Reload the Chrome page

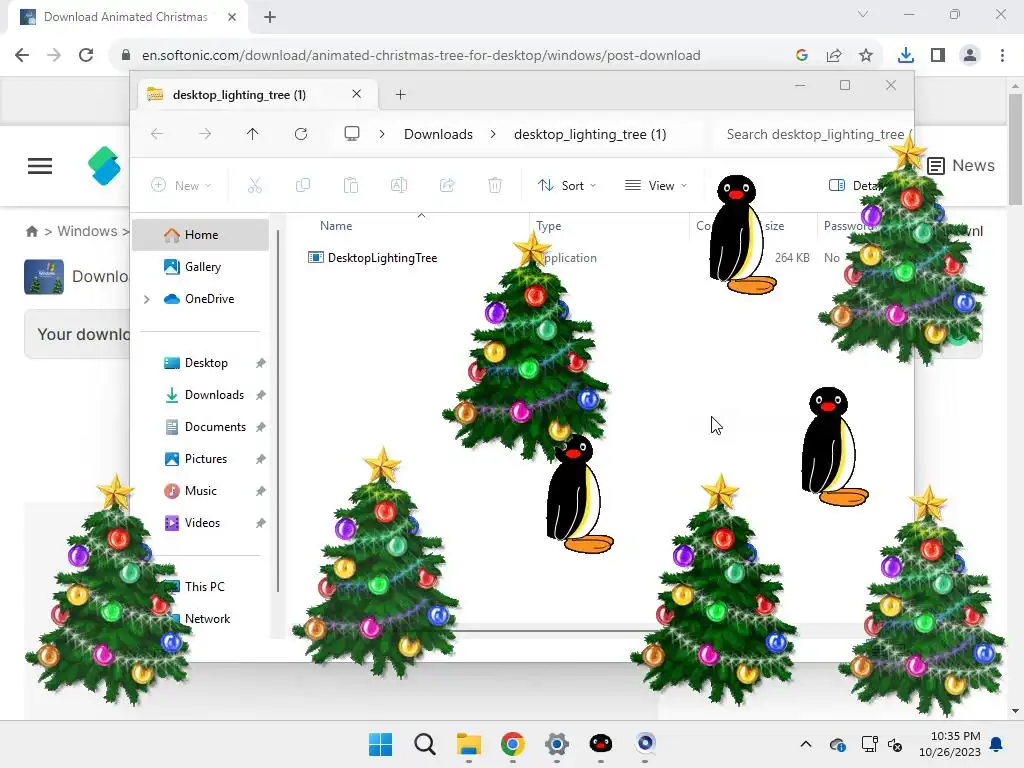coord(86,55)
